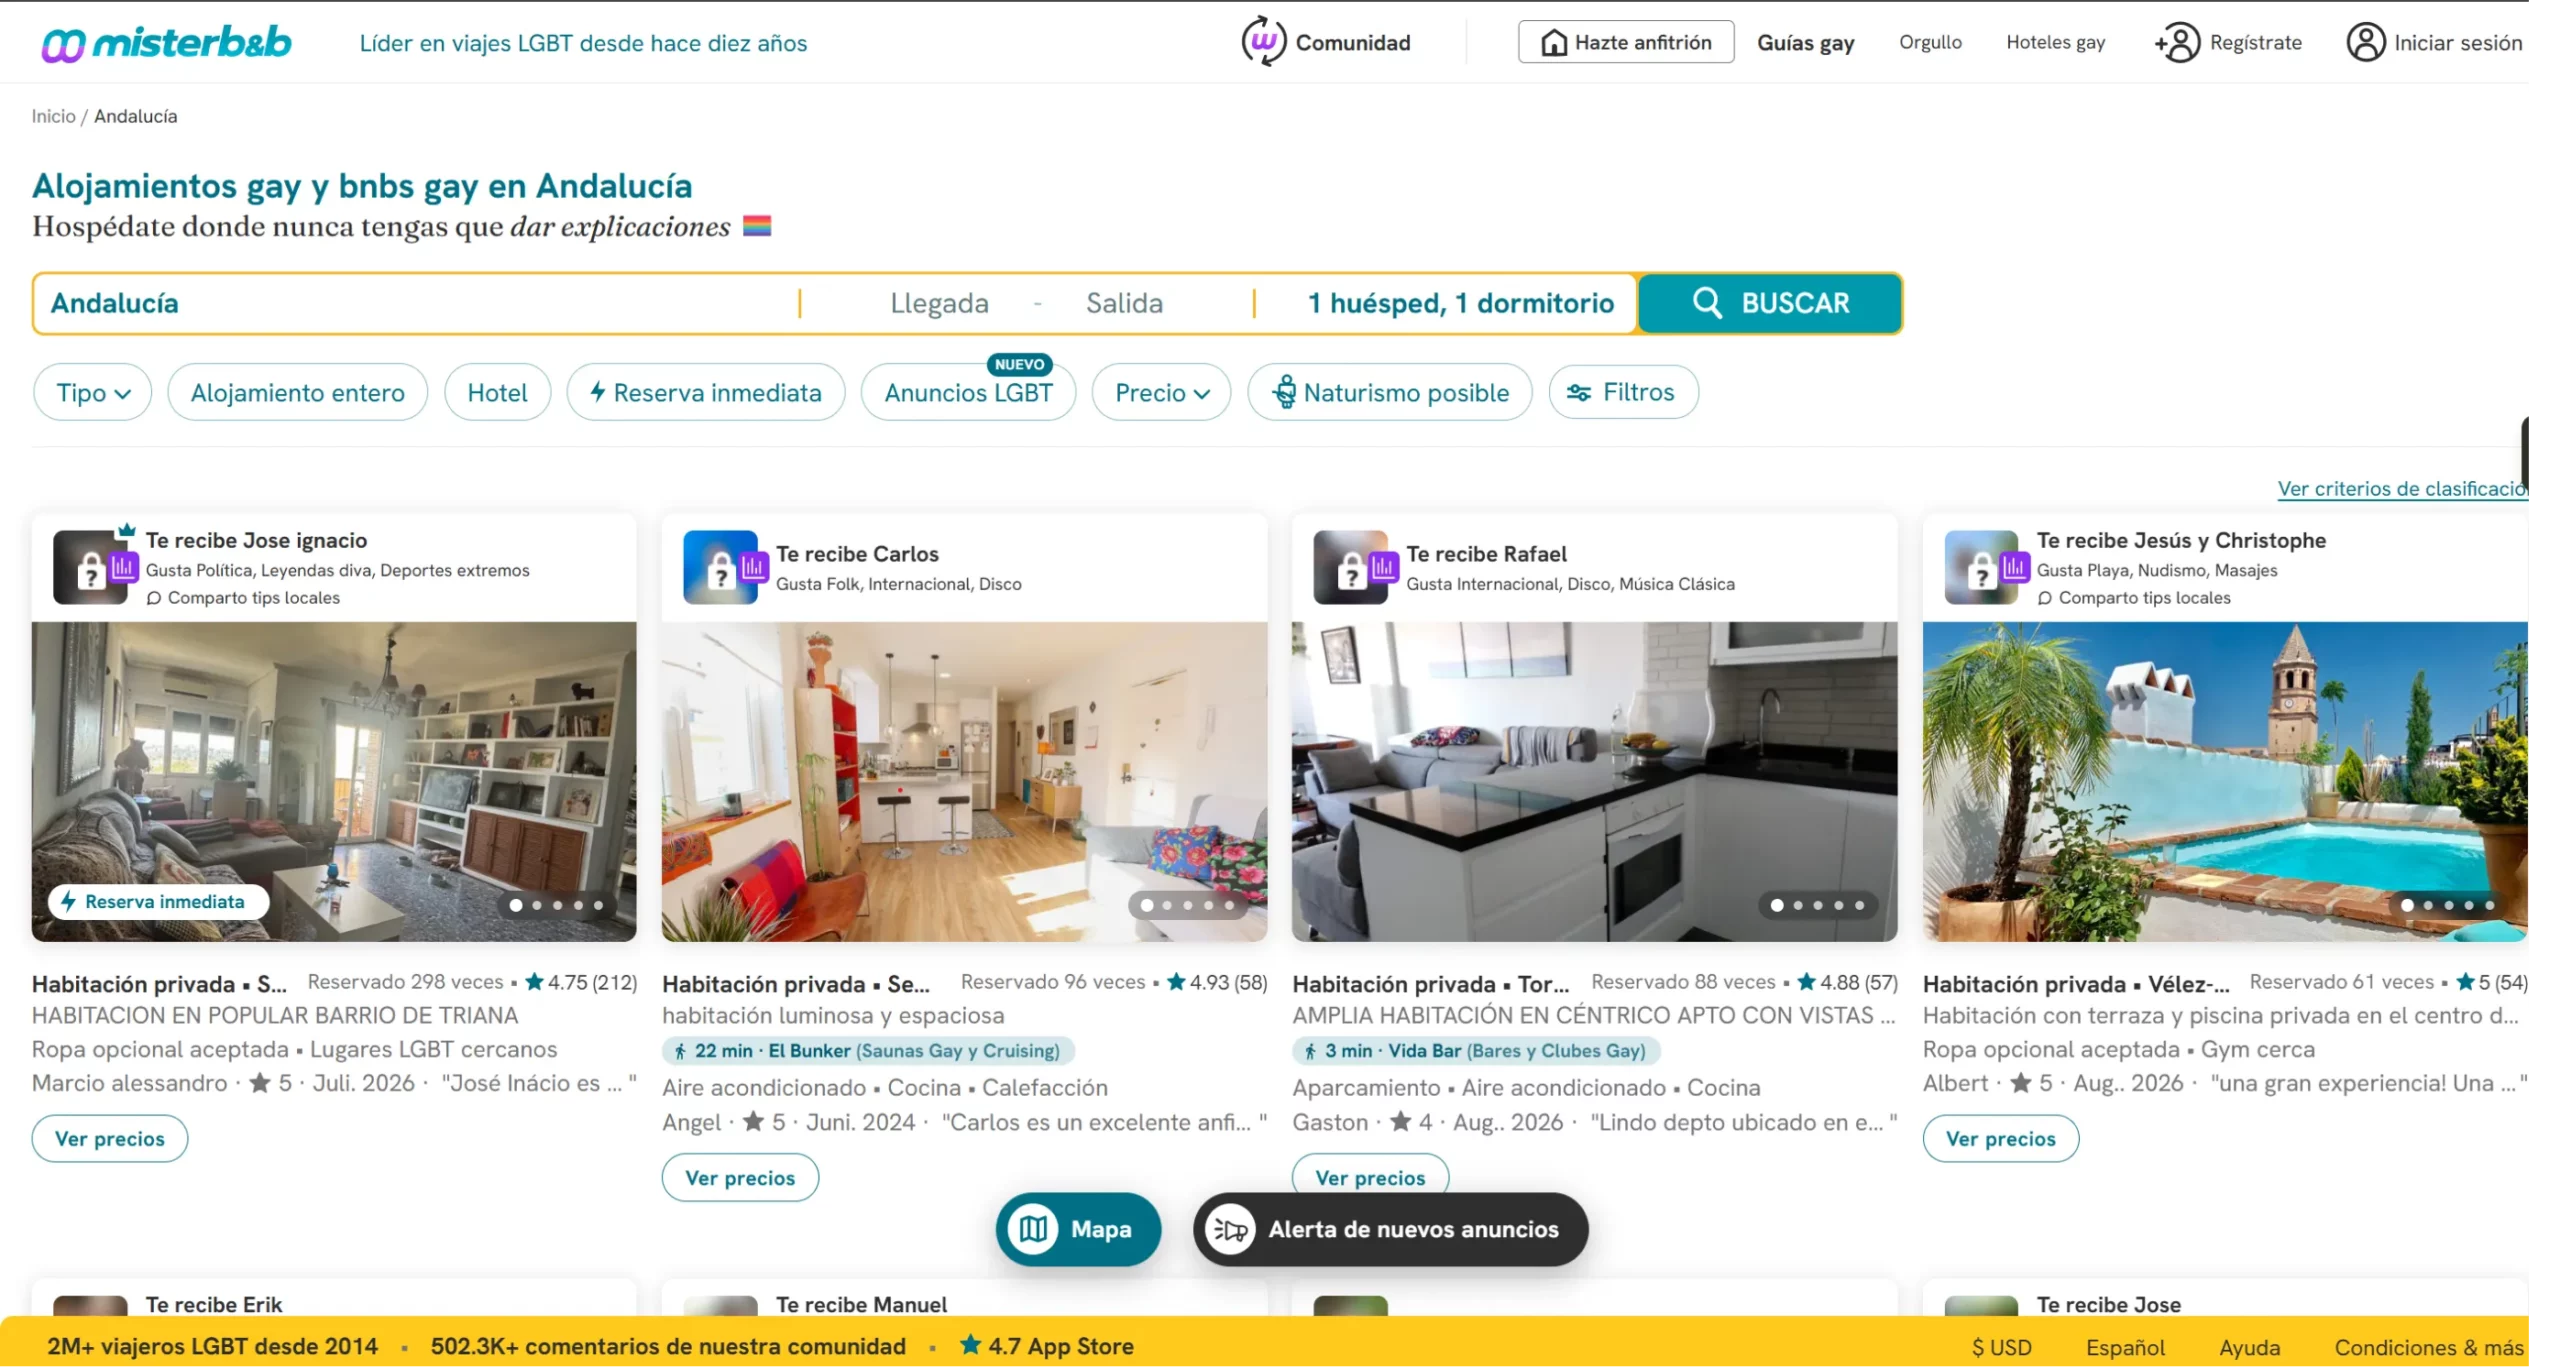Open the Triana room listing photo
Screen dimensions: 2560x1369
pyautogui.click(x=334, y=781)
